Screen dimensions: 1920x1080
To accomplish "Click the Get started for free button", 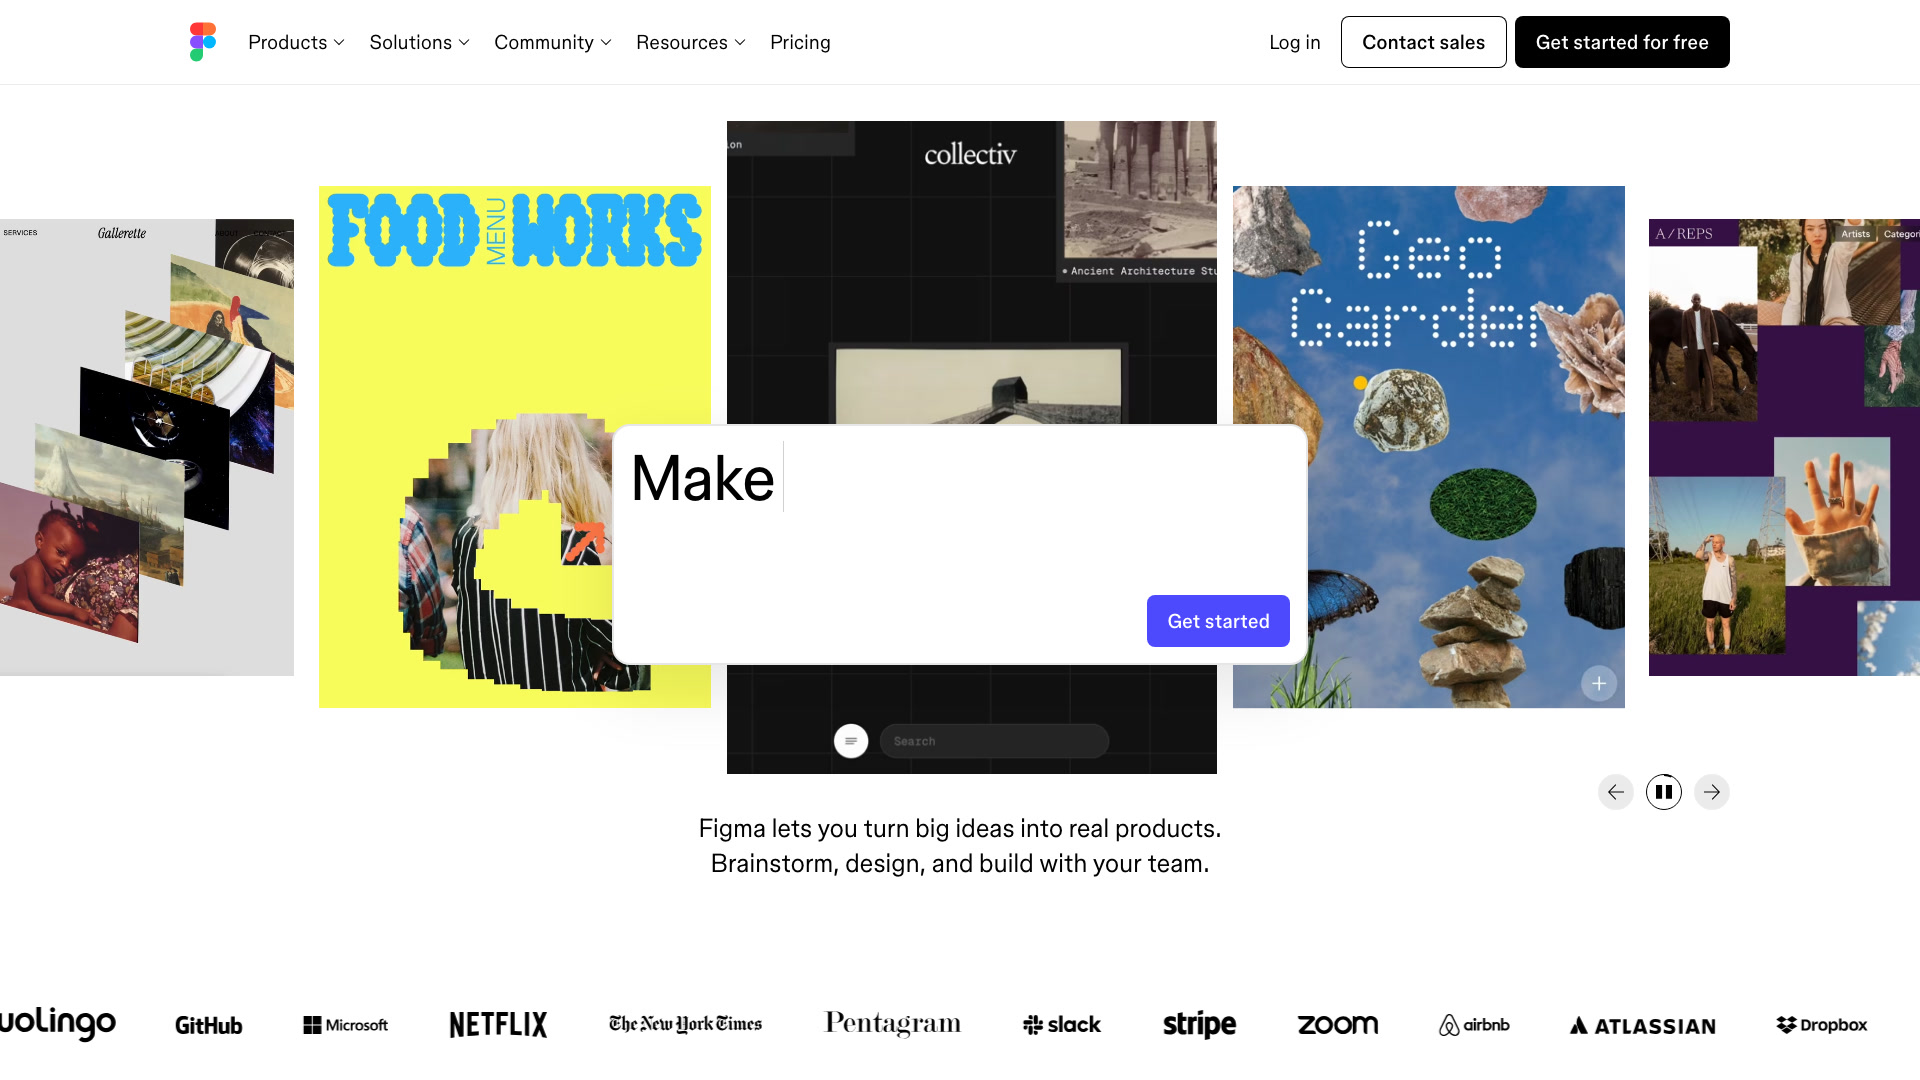I will tap(1622, 41).
